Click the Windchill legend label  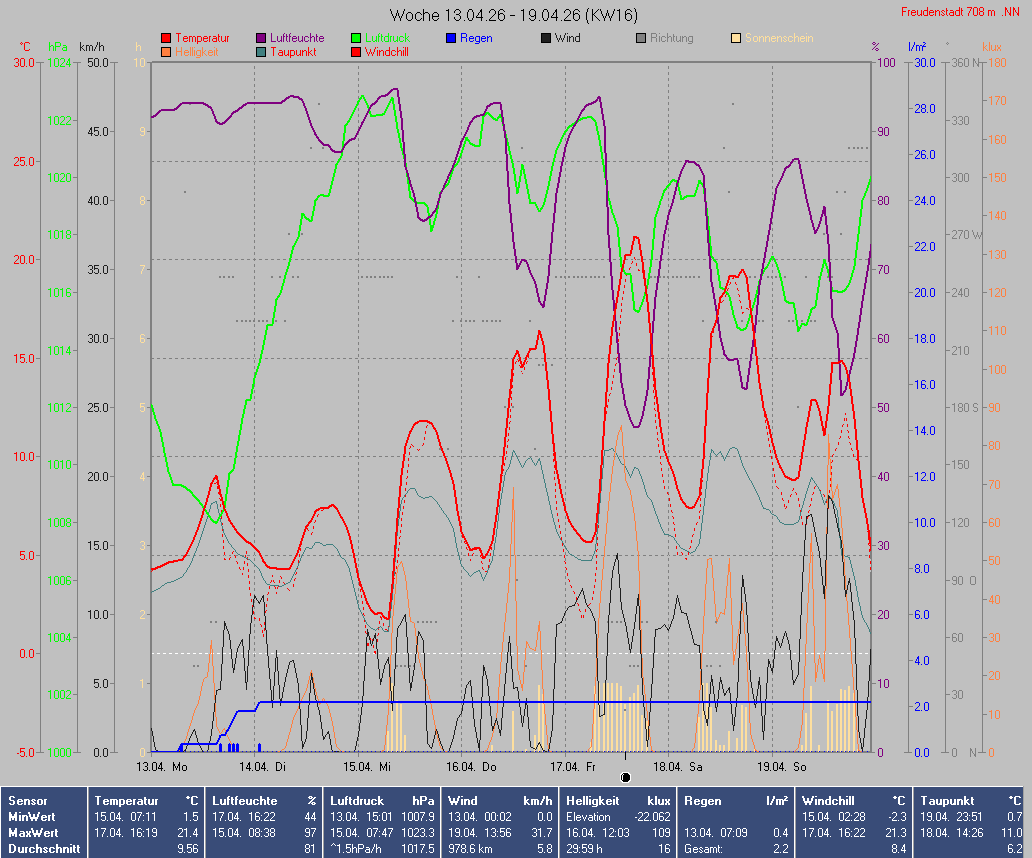point(386,52)
